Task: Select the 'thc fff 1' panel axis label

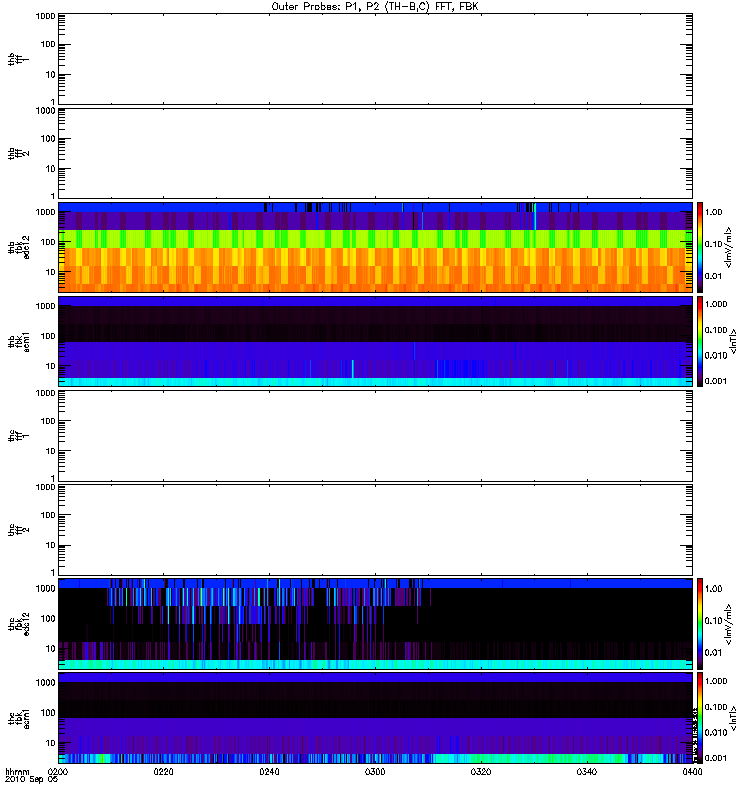Action: coord(18,436)
